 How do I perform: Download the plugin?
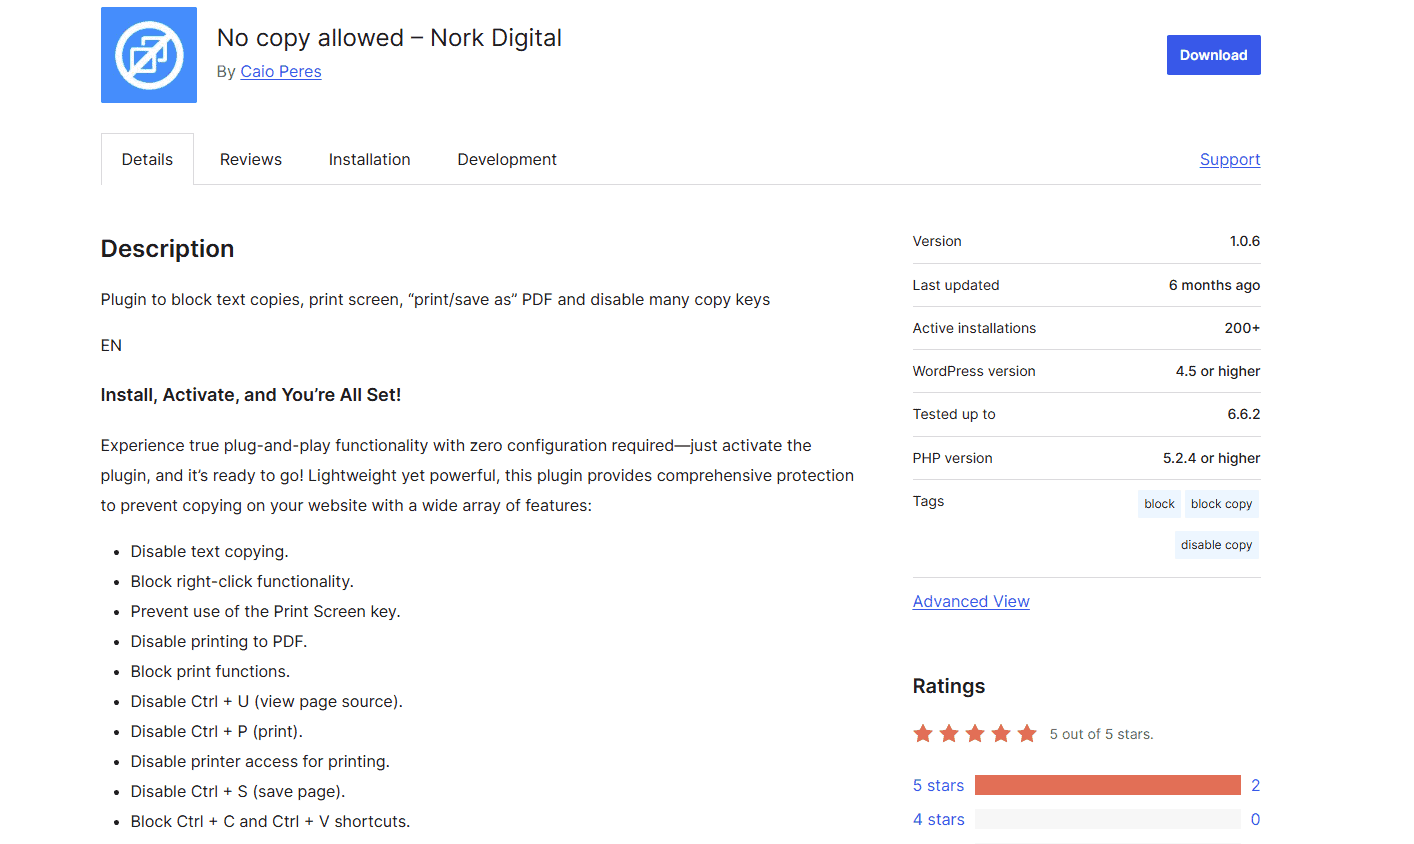(x=1213, y=55)
